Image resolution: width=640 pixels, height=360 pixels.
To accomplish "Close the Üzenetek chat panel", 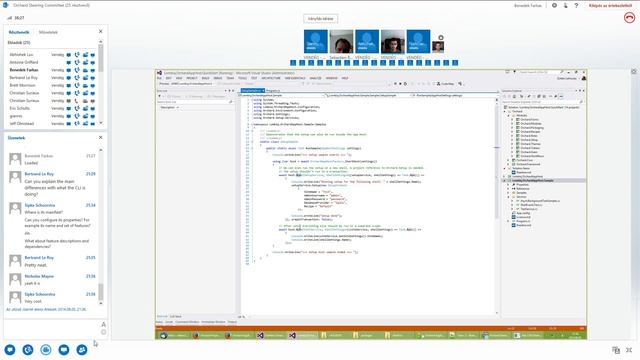I will [101, 138].
